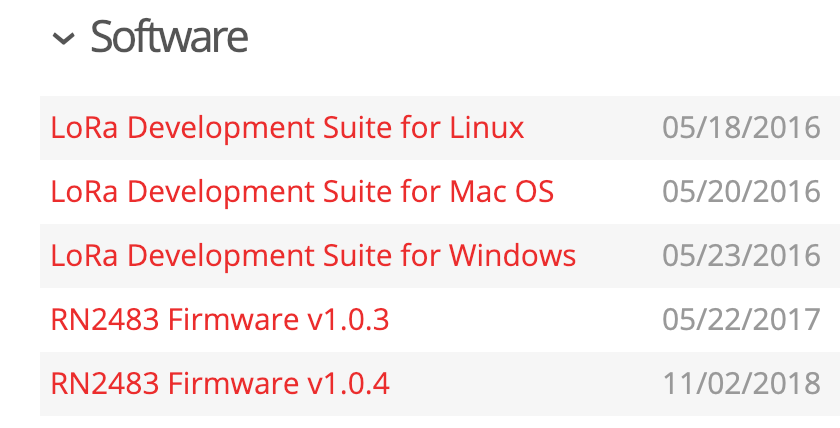840x428 pixels.
Task: Click blank space in the Firmware v1.0.4 row
Action: (525, 384)
